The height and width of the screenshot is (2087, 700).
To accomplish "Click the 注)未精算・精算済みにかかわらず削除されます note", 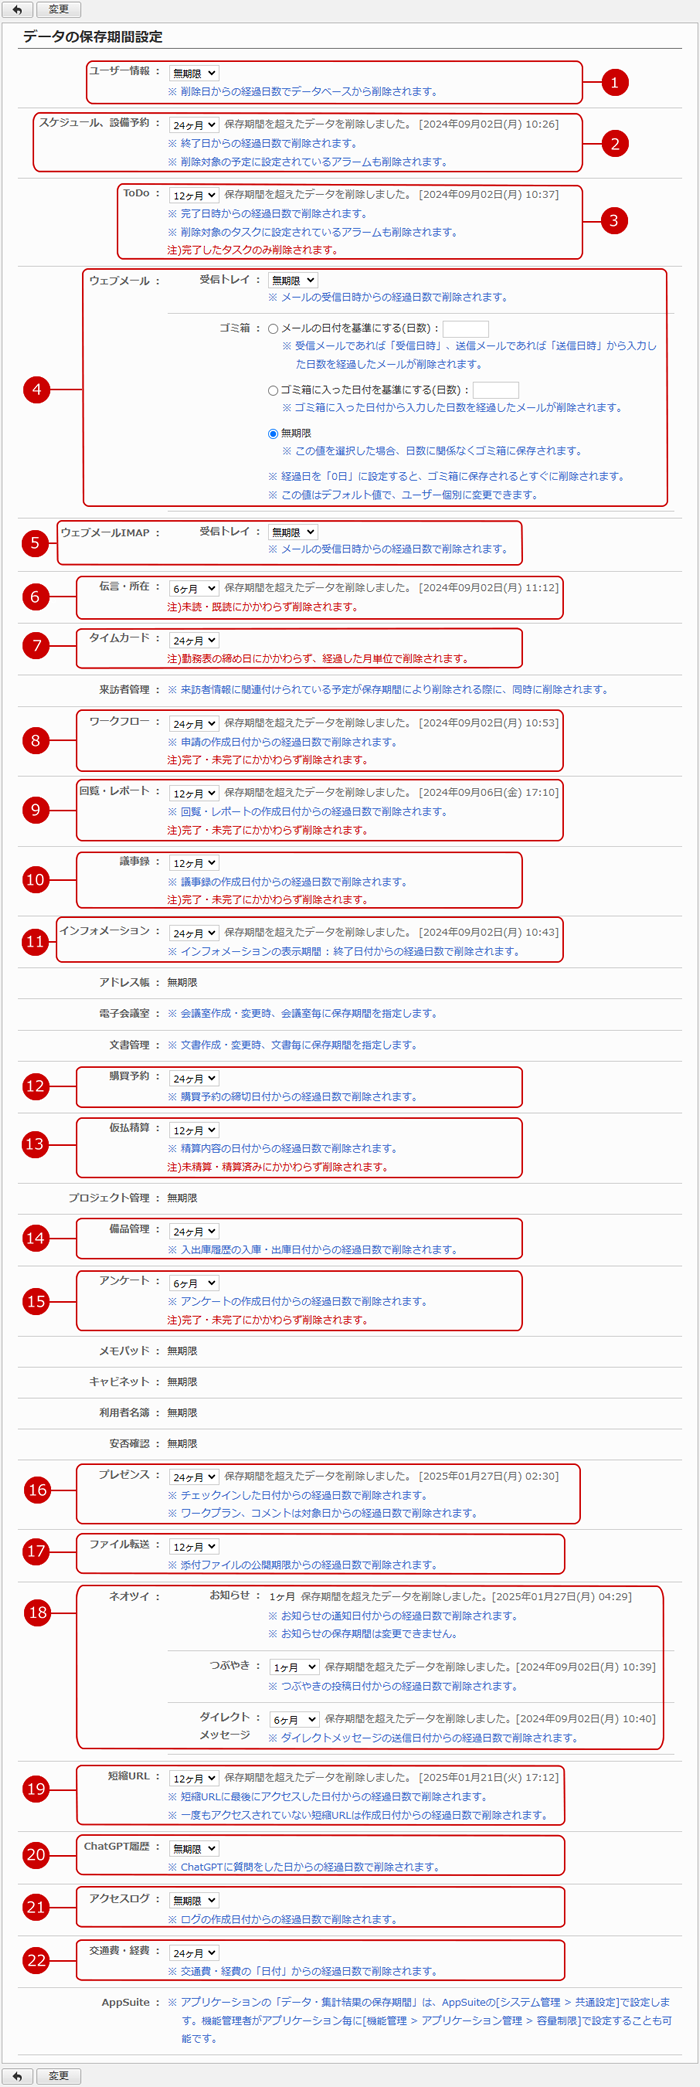I will [x=277, y=1167].
